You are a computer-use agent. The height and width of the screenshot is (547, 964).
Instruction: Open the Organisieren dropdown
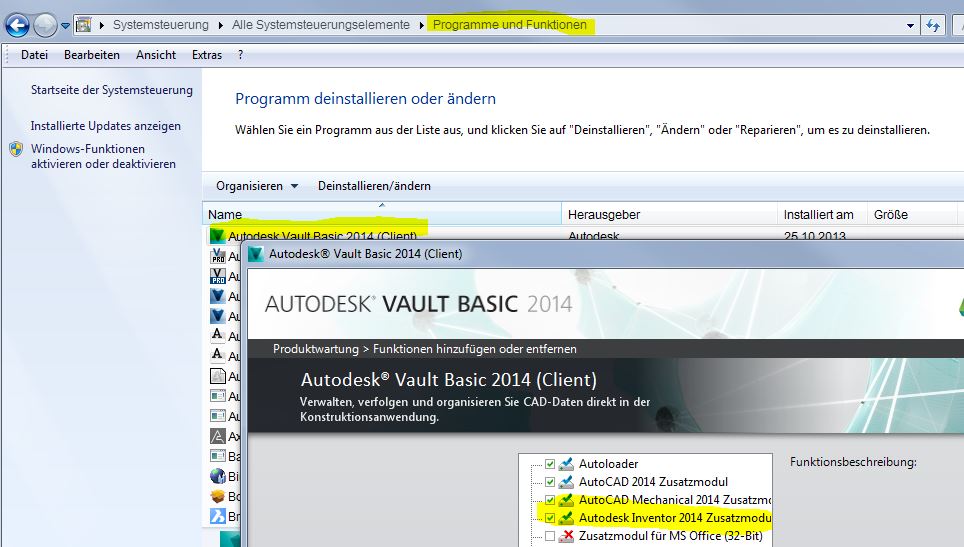pyautogui.click(x=256, y=186)
